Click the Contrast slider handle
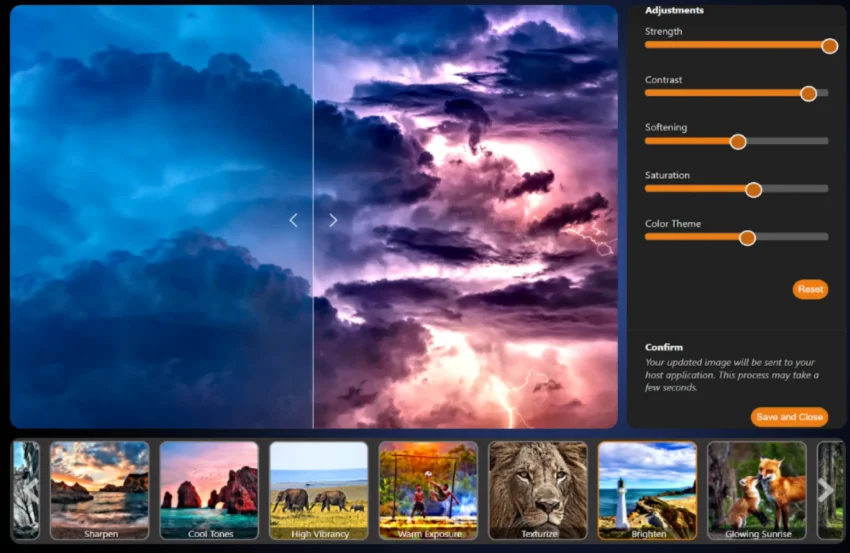 [808, 94]
